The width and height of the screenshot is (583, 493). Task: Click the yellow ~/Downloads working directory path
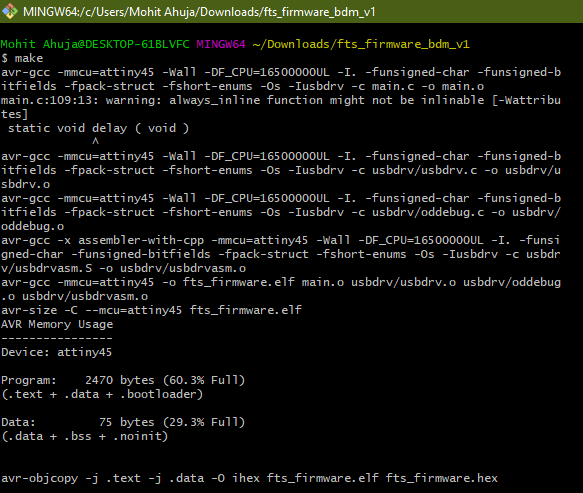tap(361, 44)
